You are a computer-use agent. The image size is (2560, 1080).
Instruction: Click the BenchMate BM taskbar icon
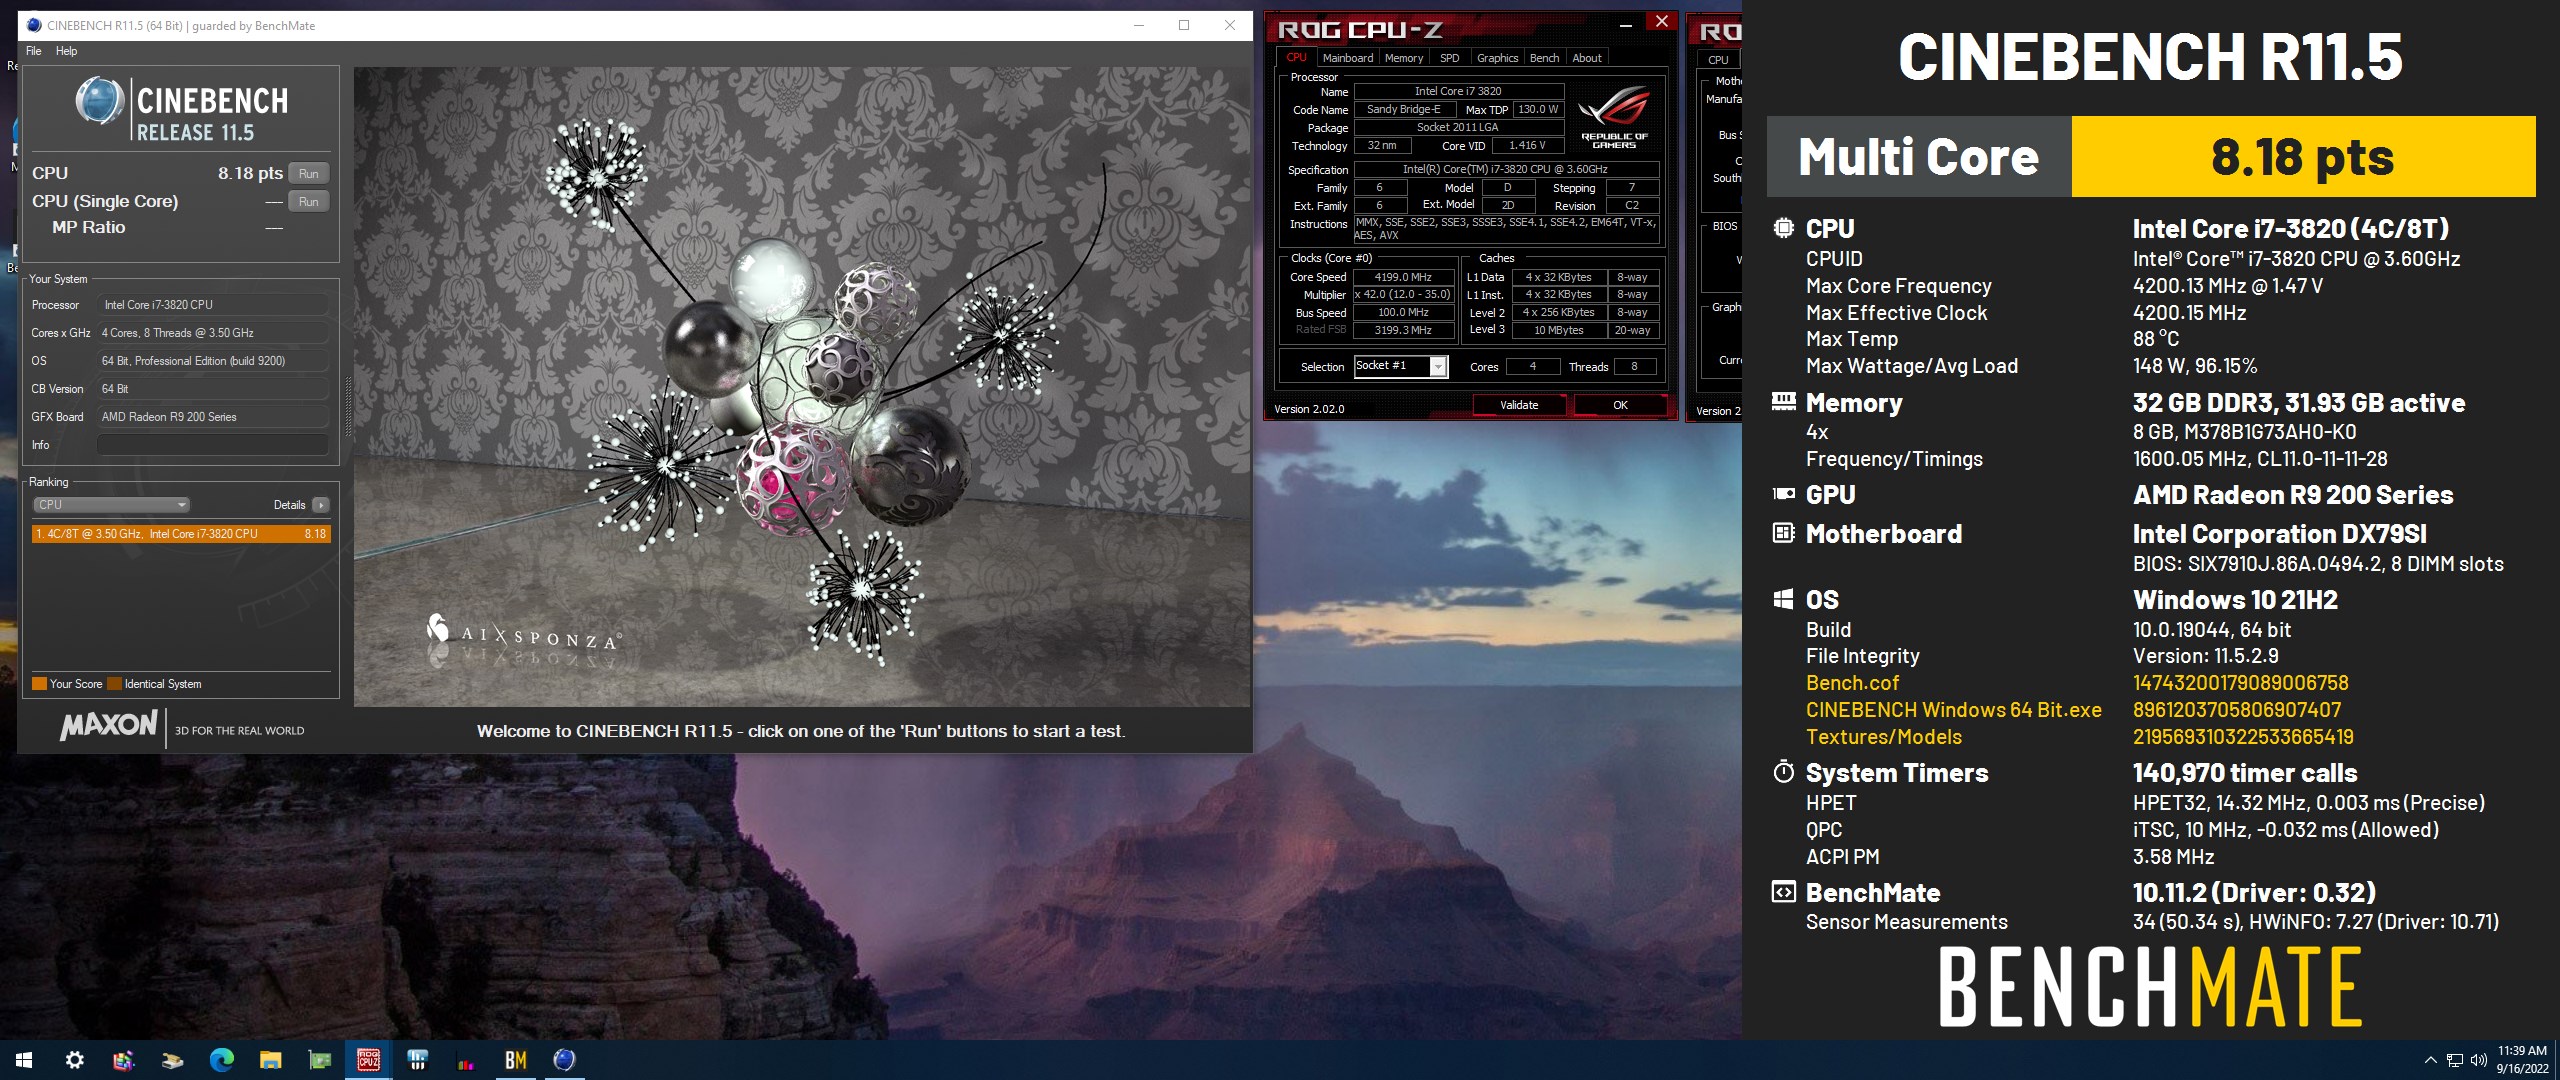[515, 1060]
